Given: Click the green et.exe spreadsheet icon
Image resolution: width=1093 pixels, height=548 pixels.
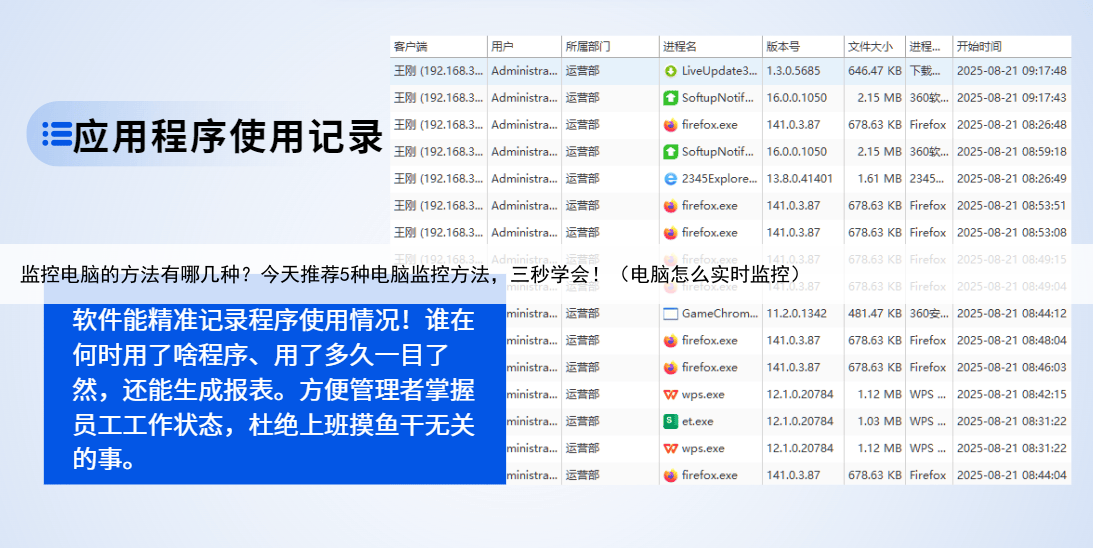Looking at the screenshot, I should click(670, 421).
